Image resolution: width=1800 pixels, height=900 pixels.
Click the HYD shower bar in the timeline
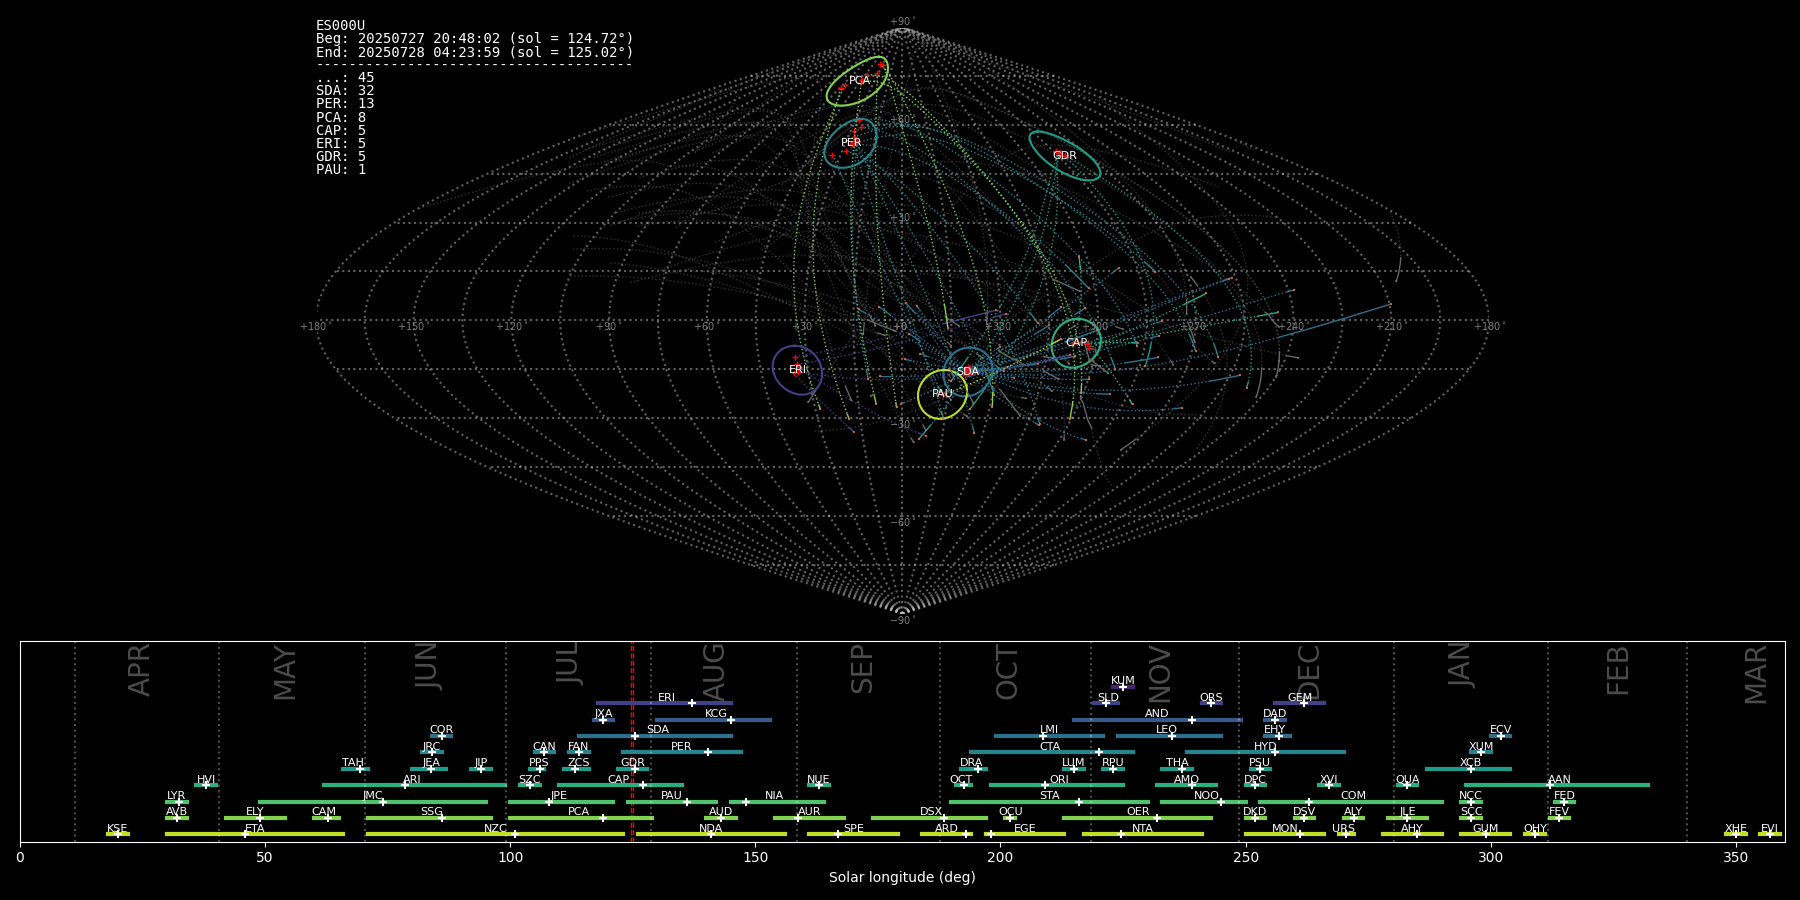click(x=1265, y=752)
